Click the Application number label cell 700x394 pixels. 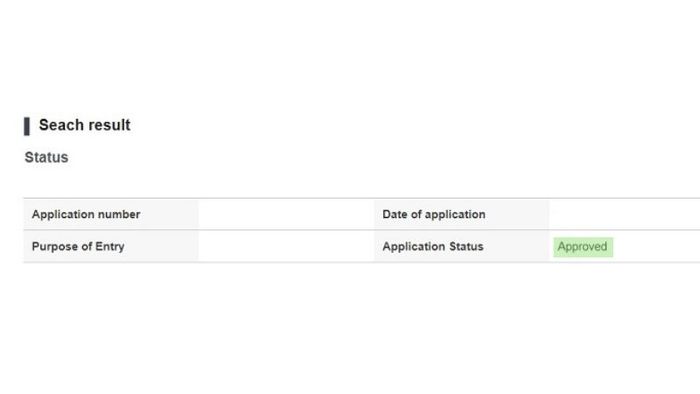coord(111,214)
